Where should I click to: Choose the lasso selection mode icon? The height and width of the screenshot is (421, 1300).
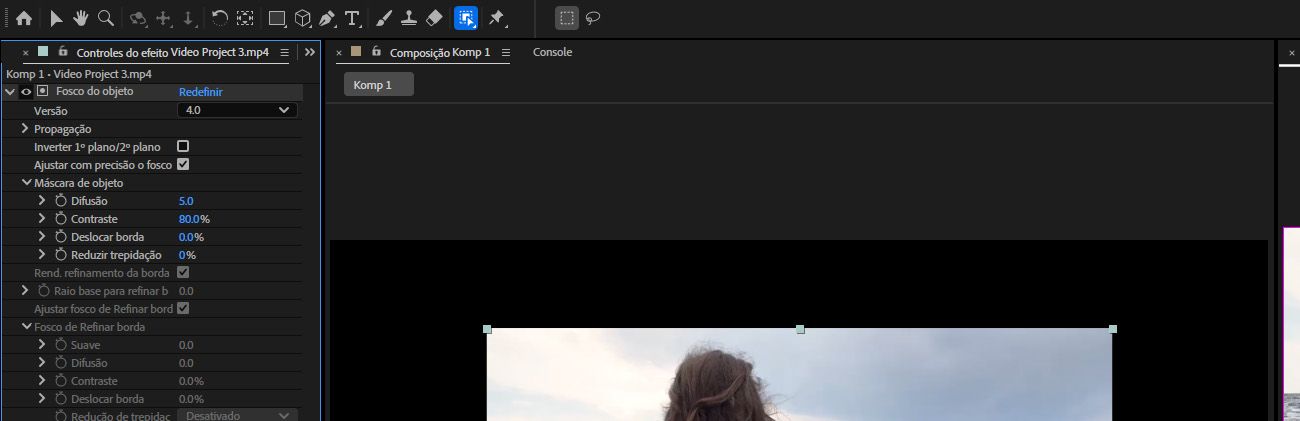pos(593,18)
